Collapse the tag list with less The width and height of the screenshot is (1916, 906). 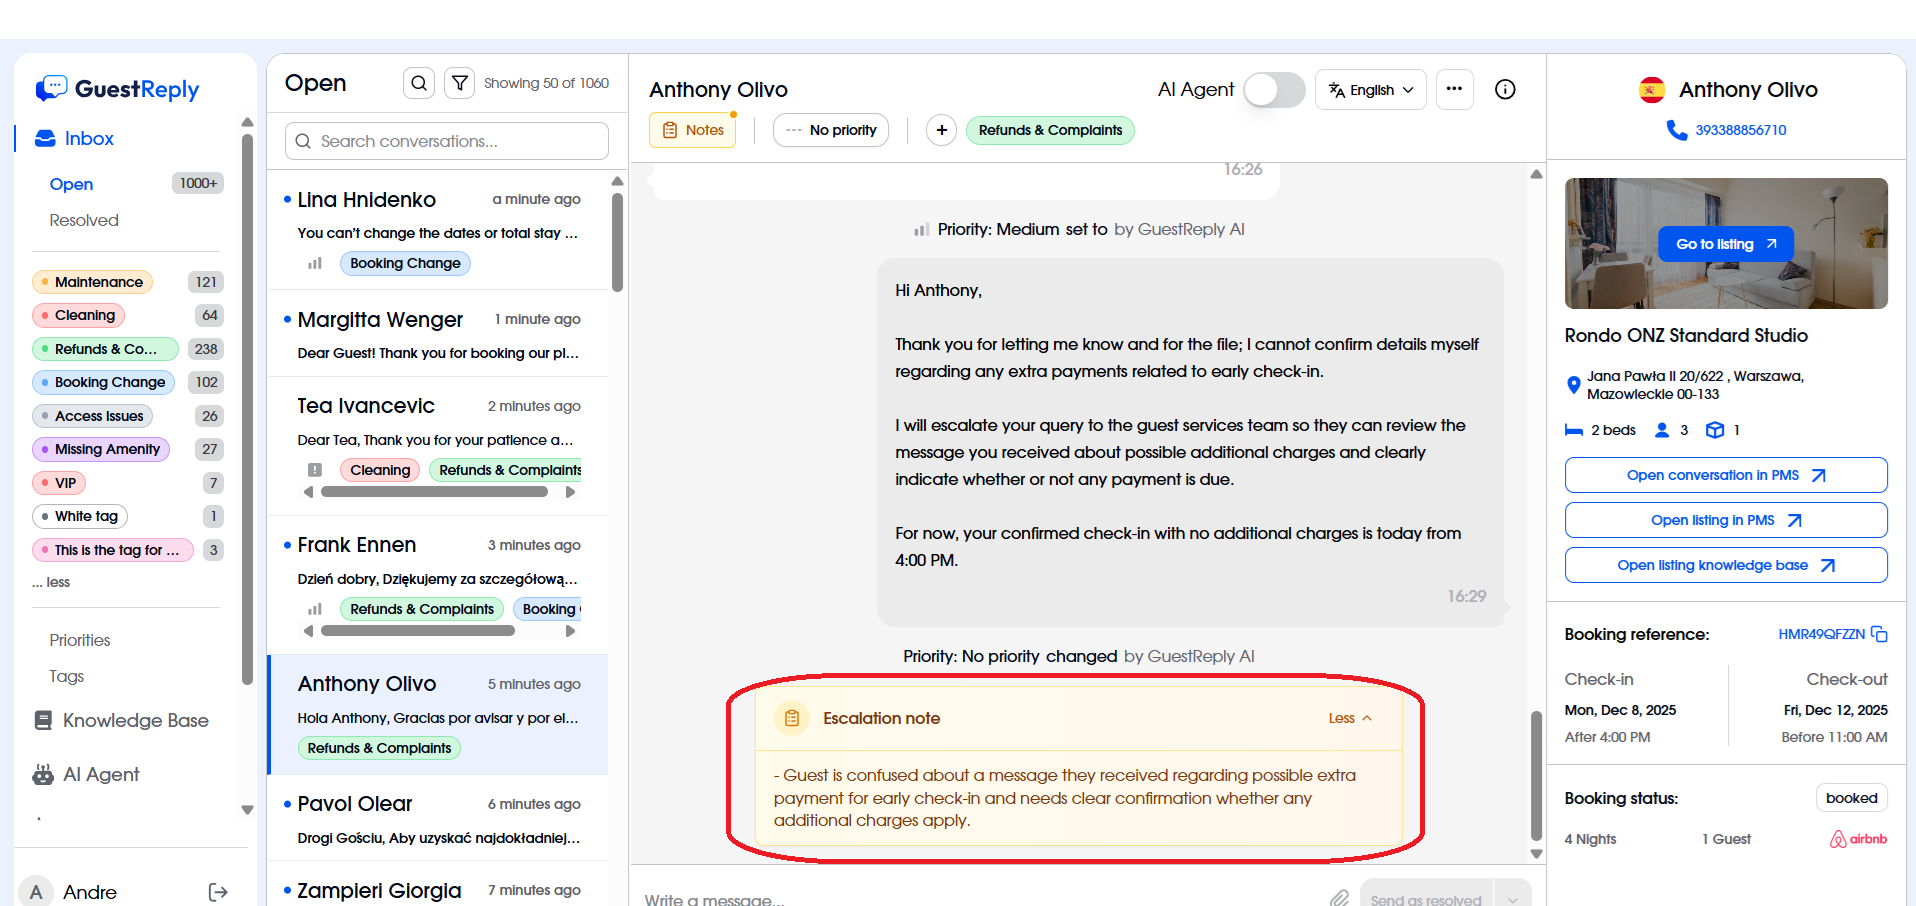(52, 582)
